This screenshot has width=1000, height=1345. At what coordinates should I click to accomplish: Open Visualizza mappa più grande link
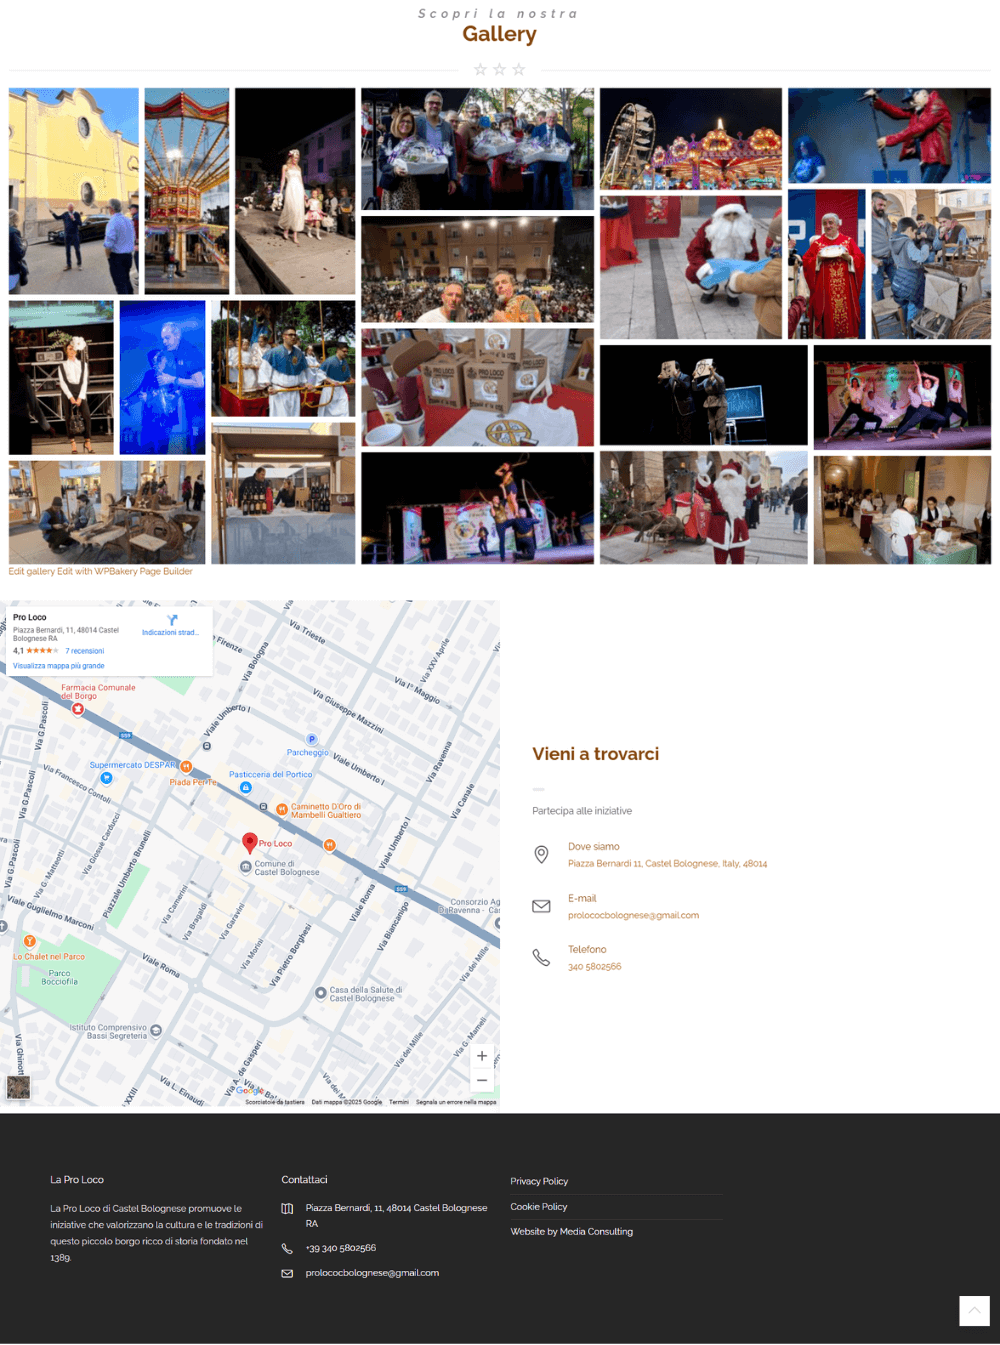point(59,666)
